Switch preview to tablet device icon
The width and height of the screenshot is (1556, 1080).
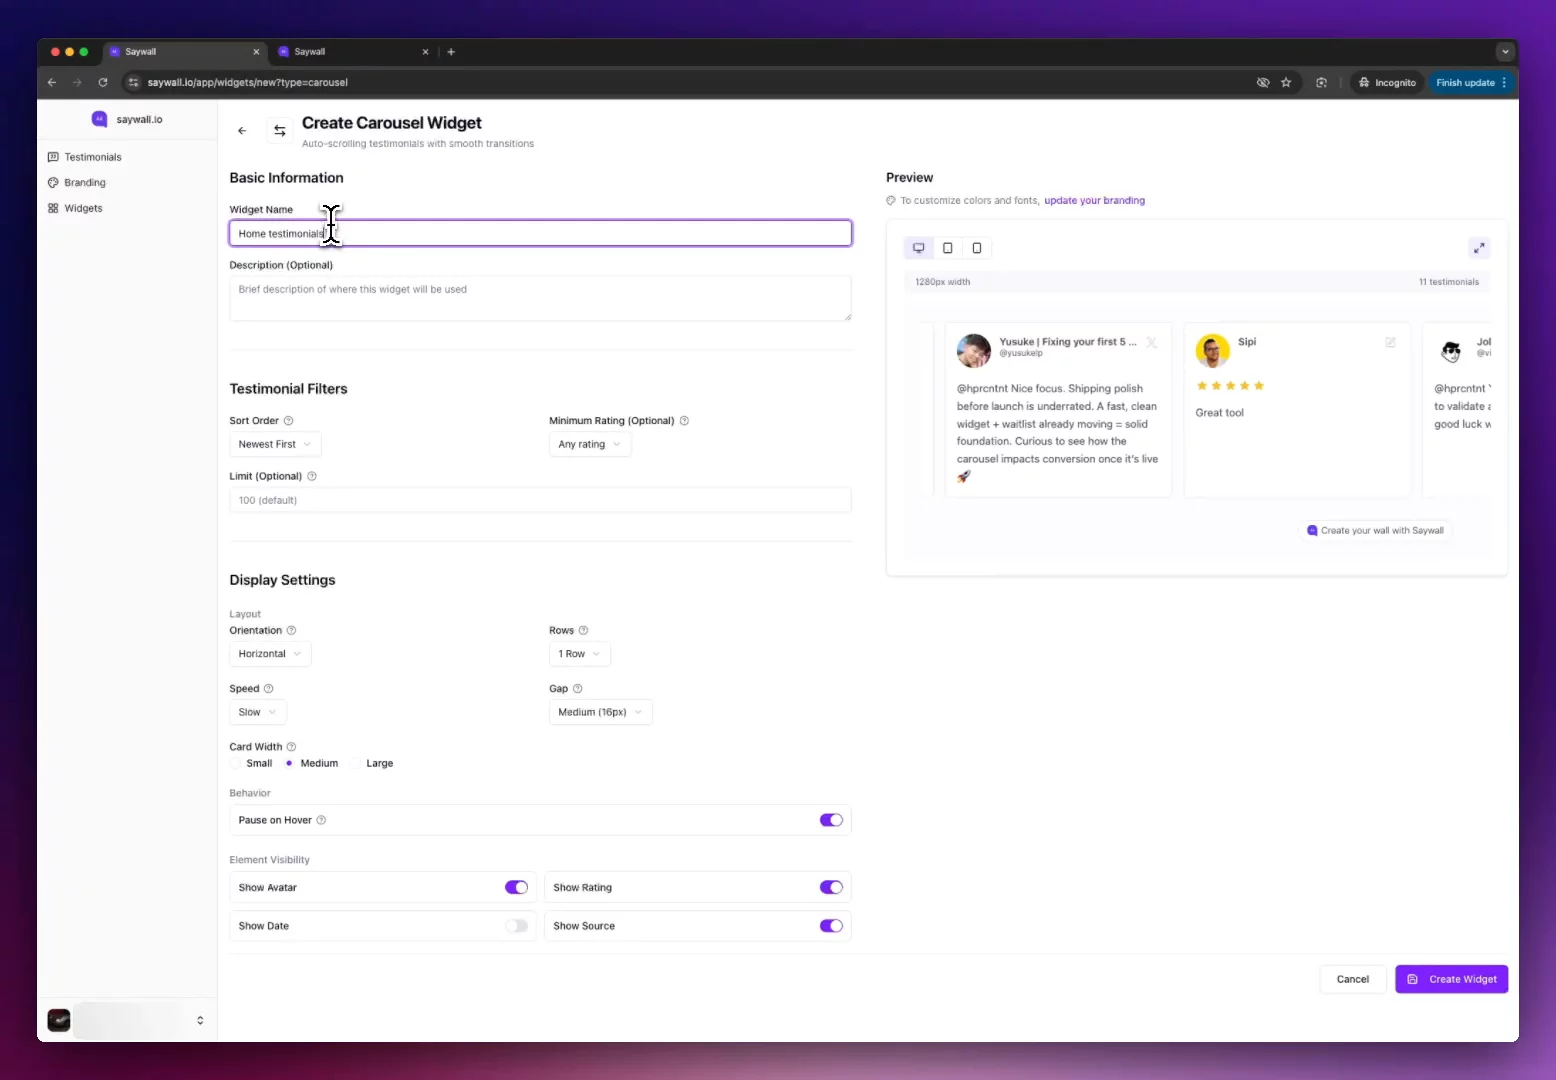tap(948, 248)
